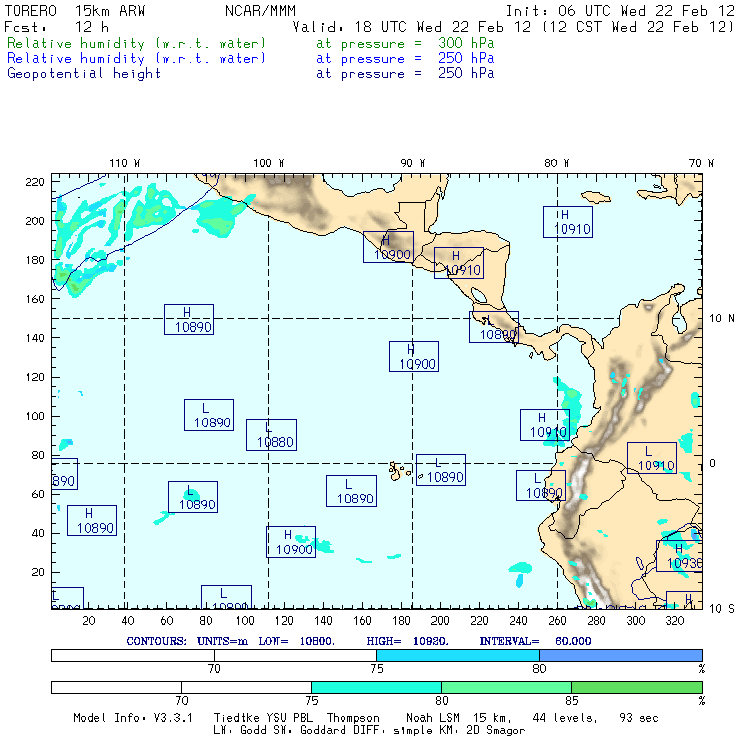740x740 pixels.
Task: Click the 'Noah LSM' text
Action: click(432, 718)
